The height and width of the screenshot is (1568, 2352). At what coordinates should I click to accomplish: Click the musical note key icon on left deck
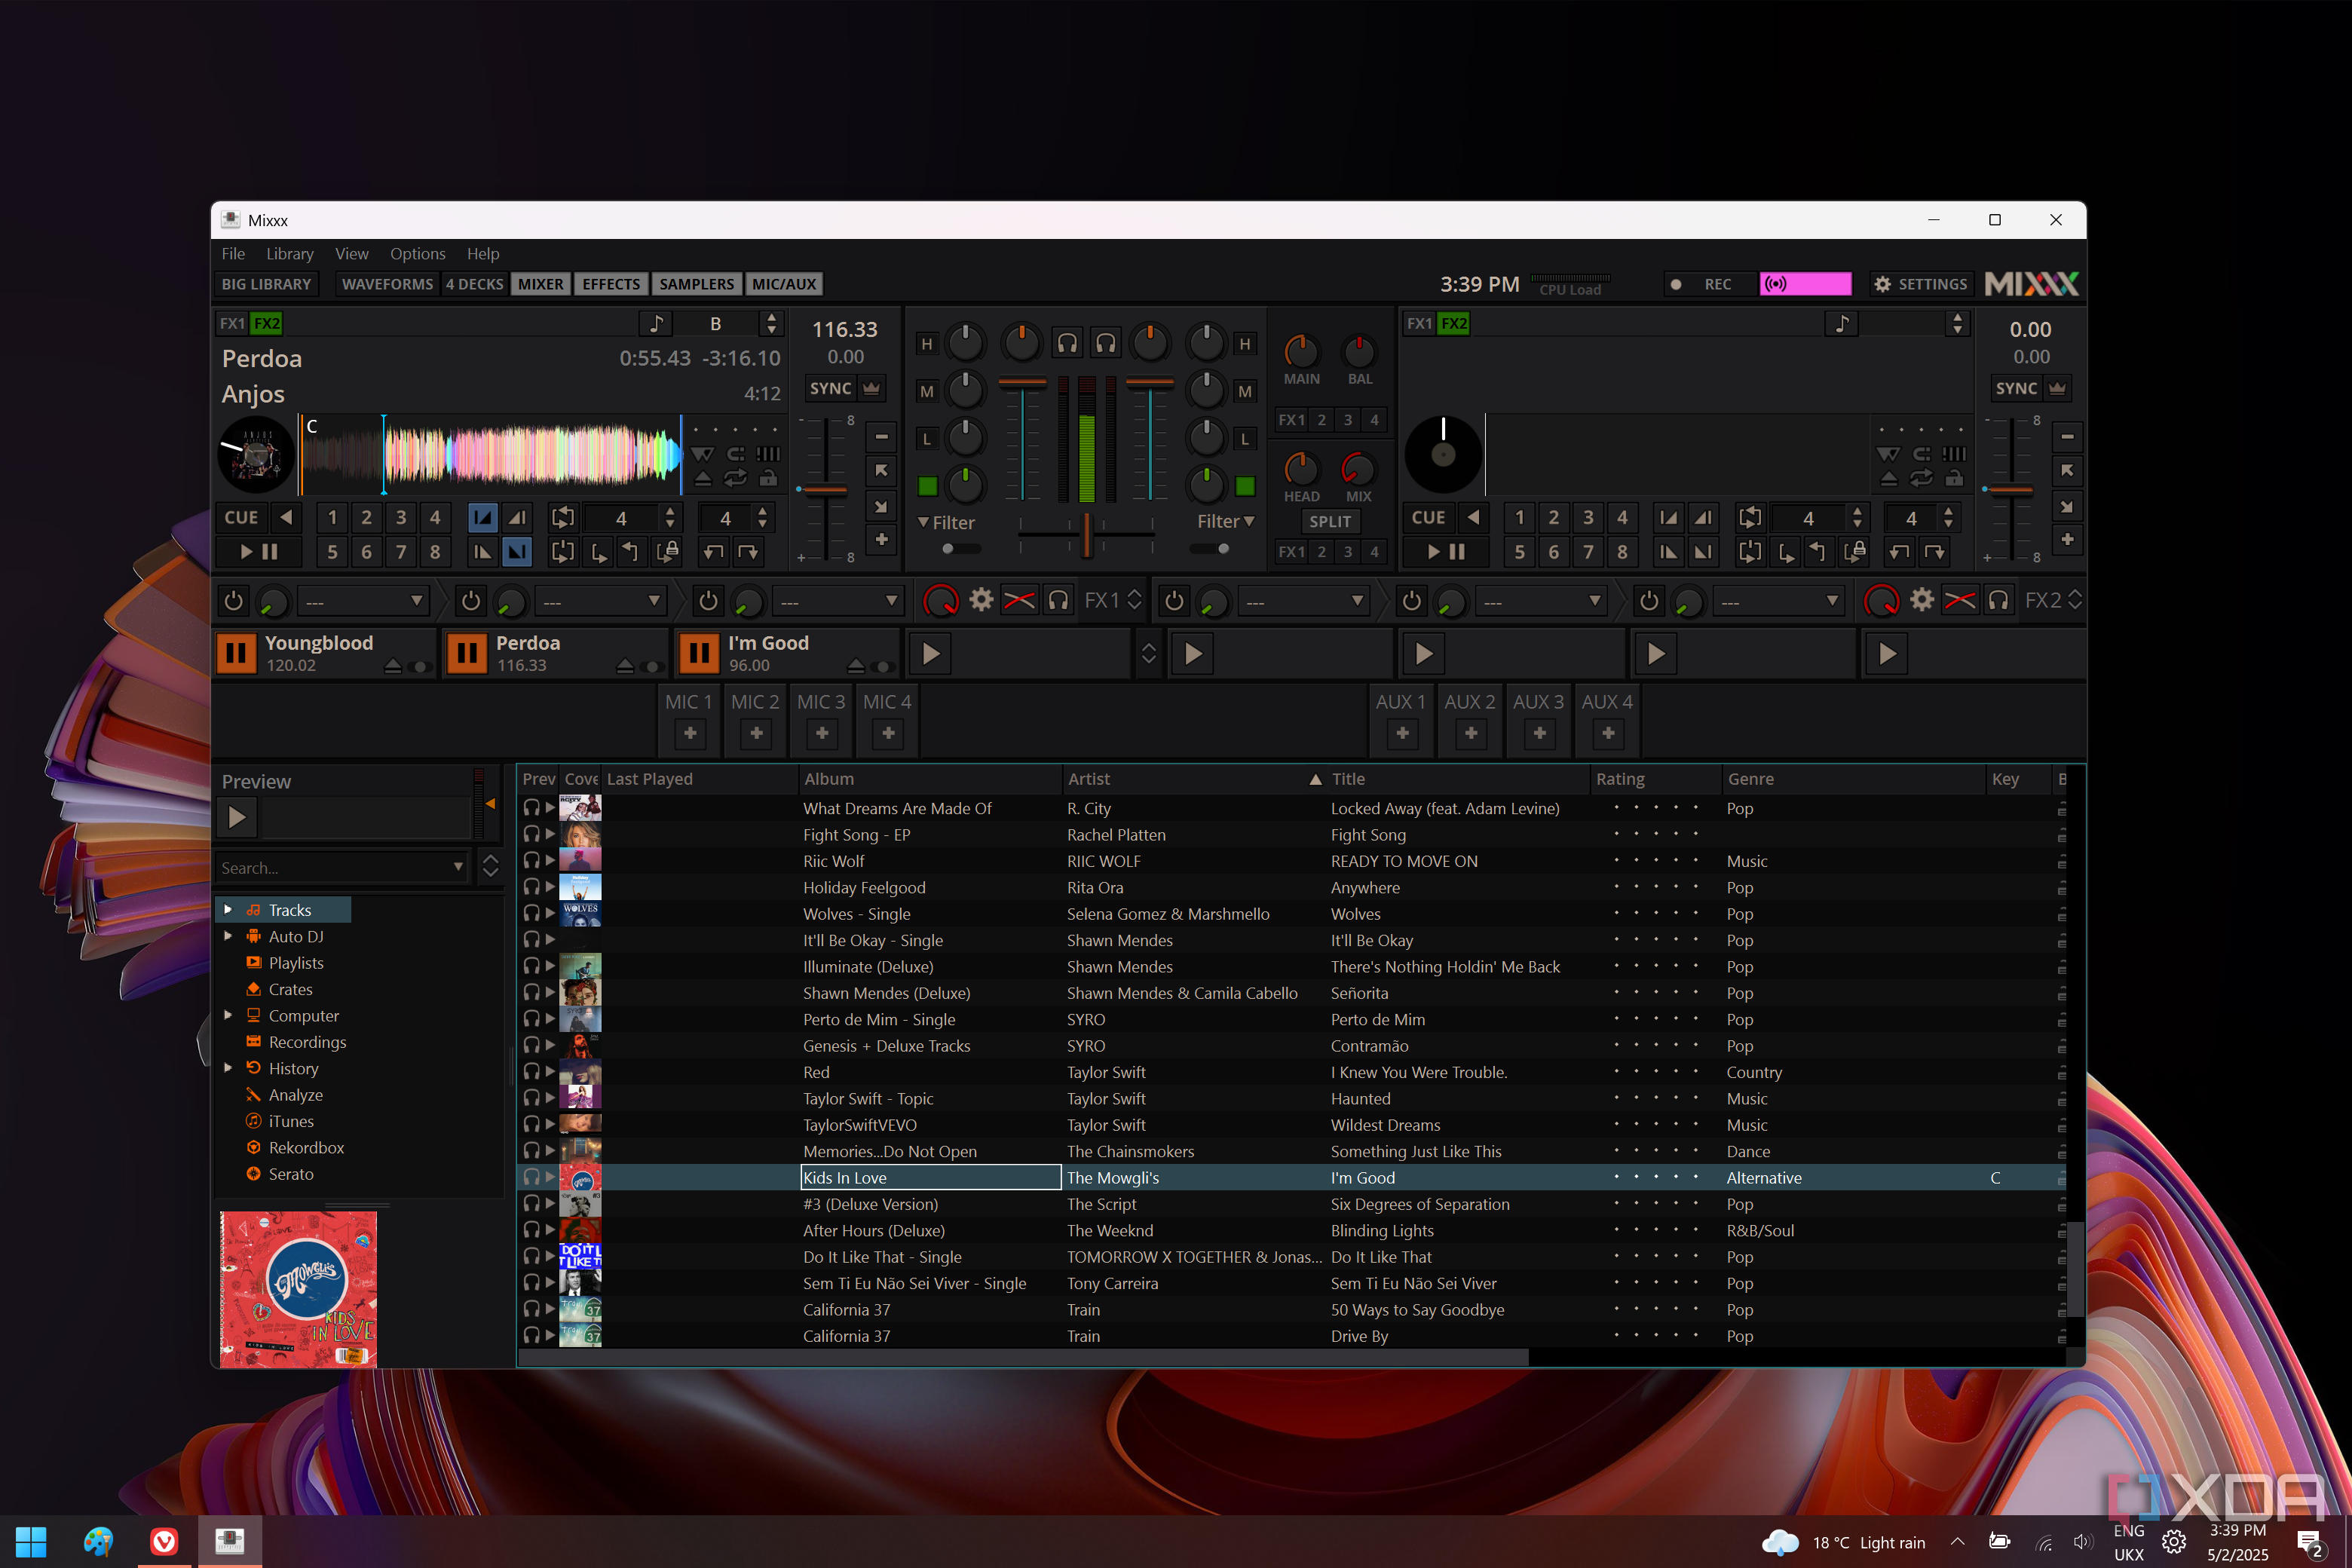point(656,323)
